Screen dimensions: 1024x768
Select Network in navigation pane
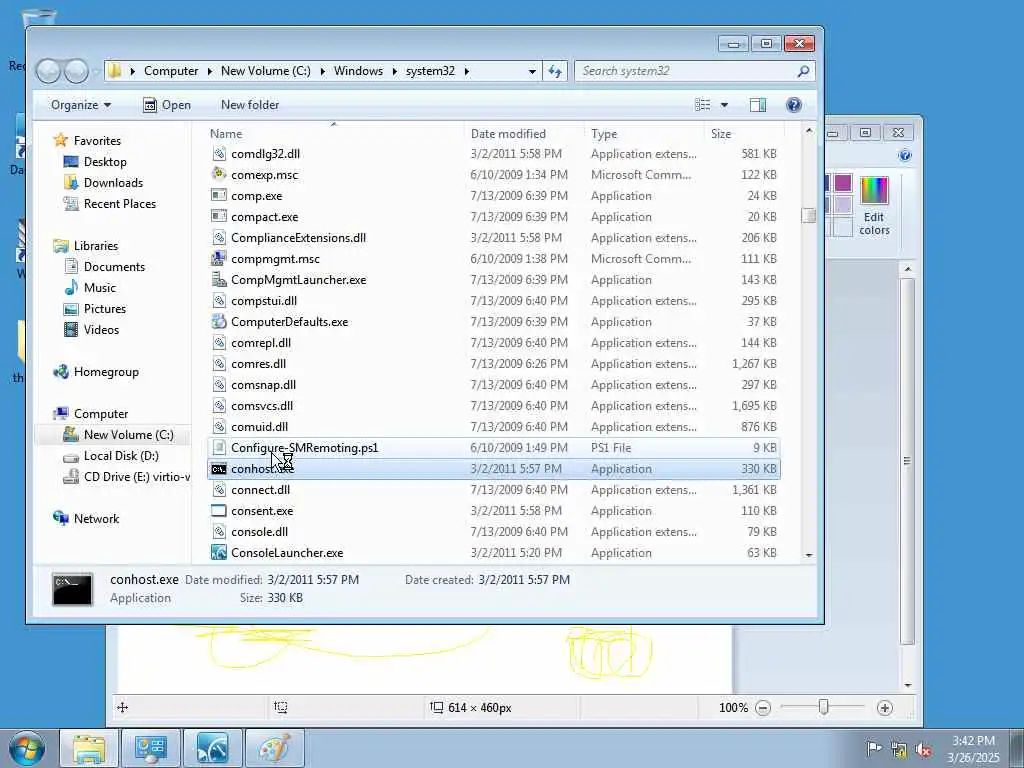coord(96,519)
